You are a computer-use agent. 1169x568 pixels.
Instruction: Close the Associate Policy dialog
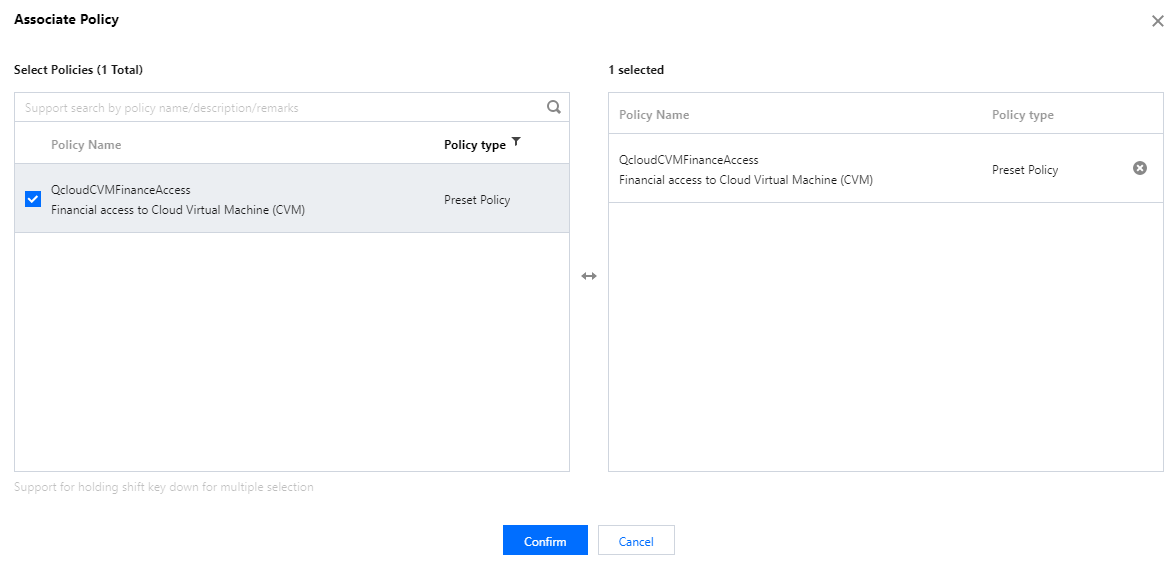coord(1157,21)
